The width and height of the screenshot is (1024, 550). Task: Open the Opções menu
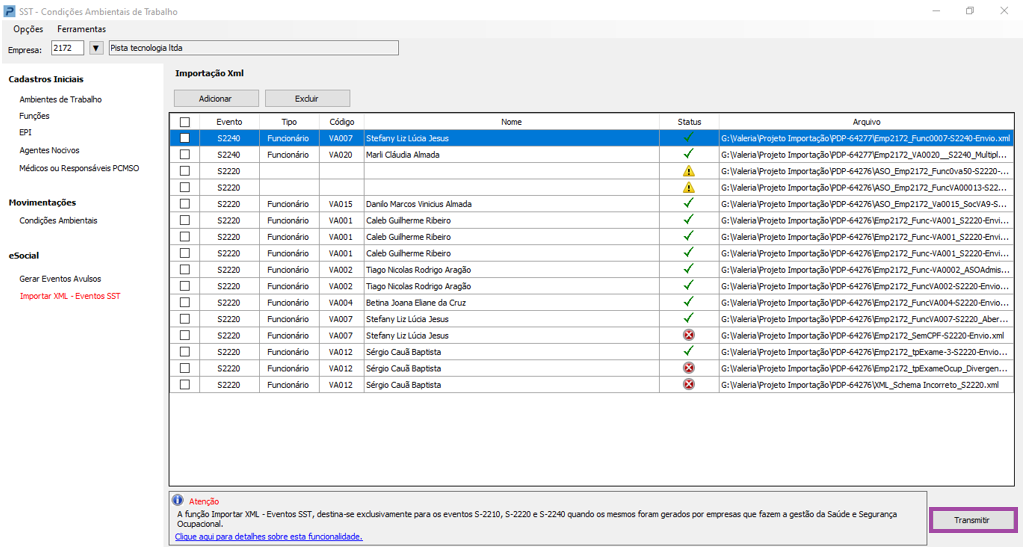28,29
